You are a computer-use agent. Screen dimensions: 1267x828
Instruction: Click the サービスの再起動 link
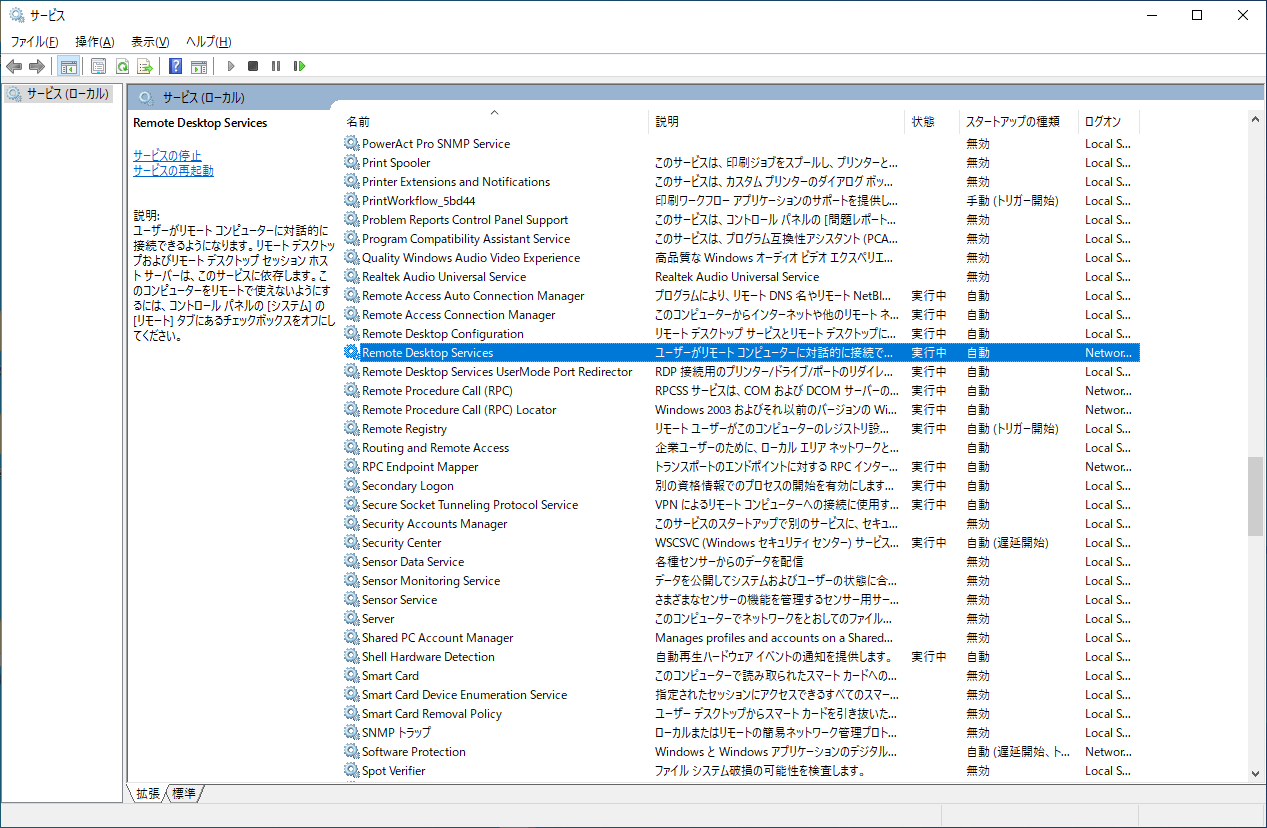[x=173, y=171]
